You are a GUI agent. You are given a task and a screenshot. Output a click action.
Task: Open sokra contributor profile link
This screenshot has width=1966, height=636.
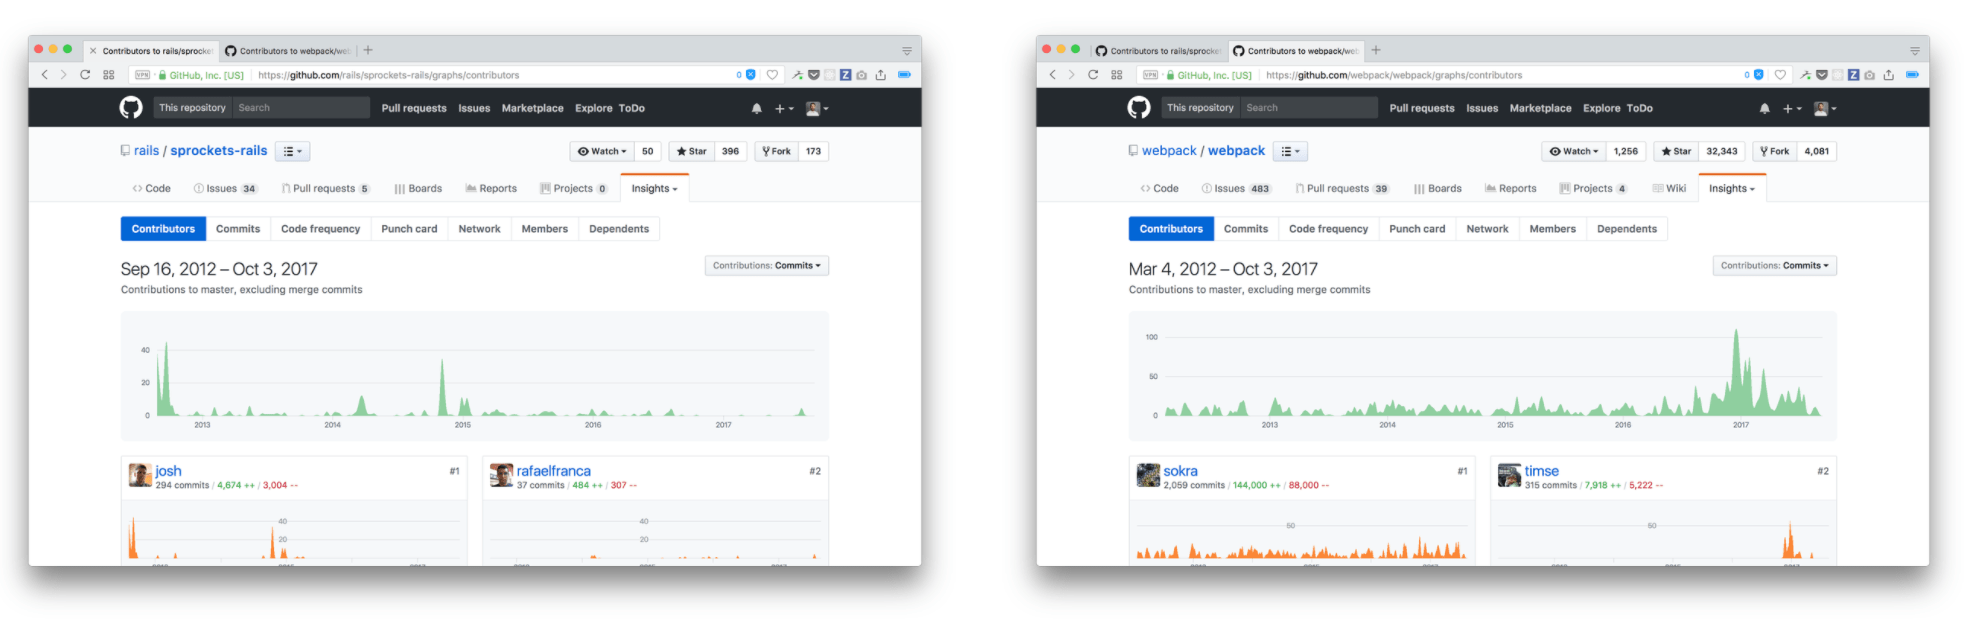tap(1180, 471)
